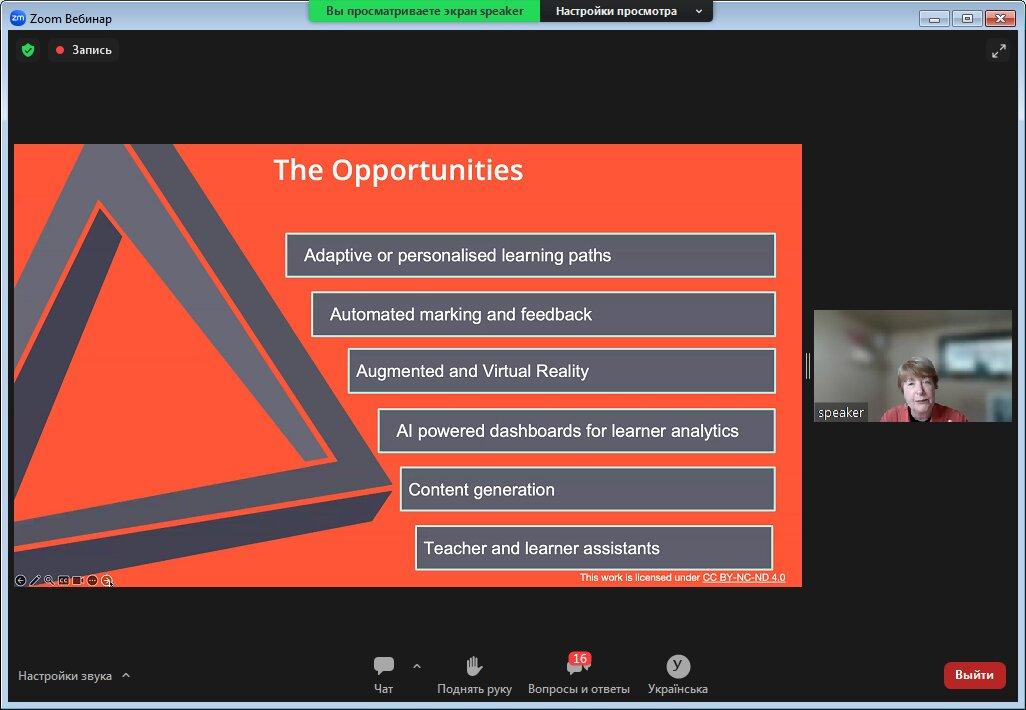Click the green encryption shield icon
This screenshot has width=1026, height=710.
(28, 50)
